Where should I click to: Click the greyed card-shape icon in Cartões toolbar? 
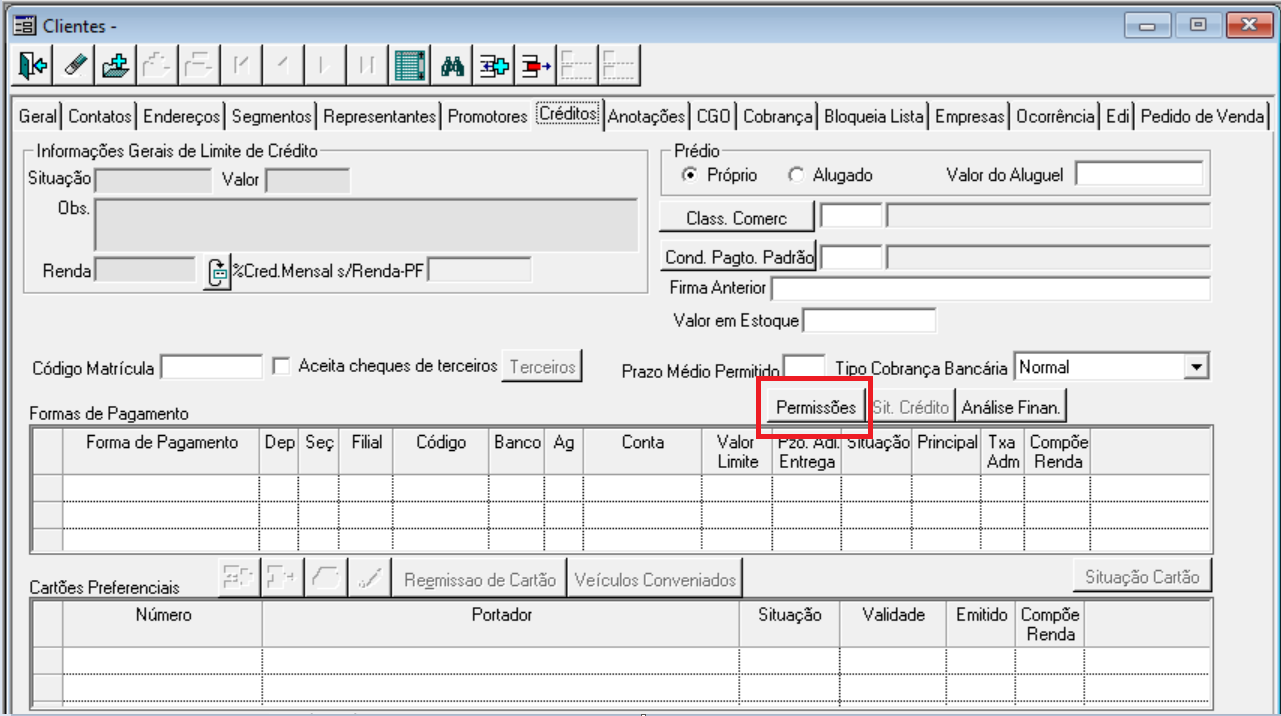[326, 577]
